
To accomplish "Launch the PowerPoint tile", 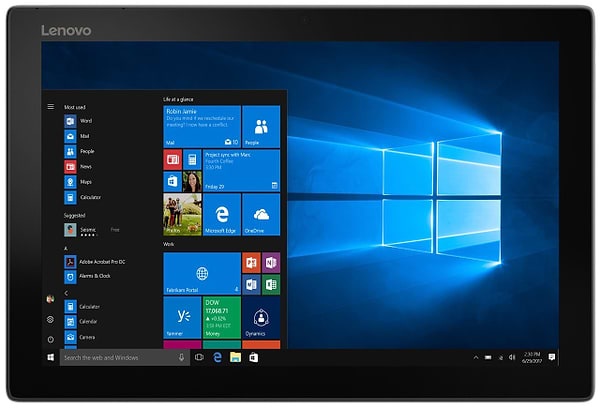I will point(251,262).
